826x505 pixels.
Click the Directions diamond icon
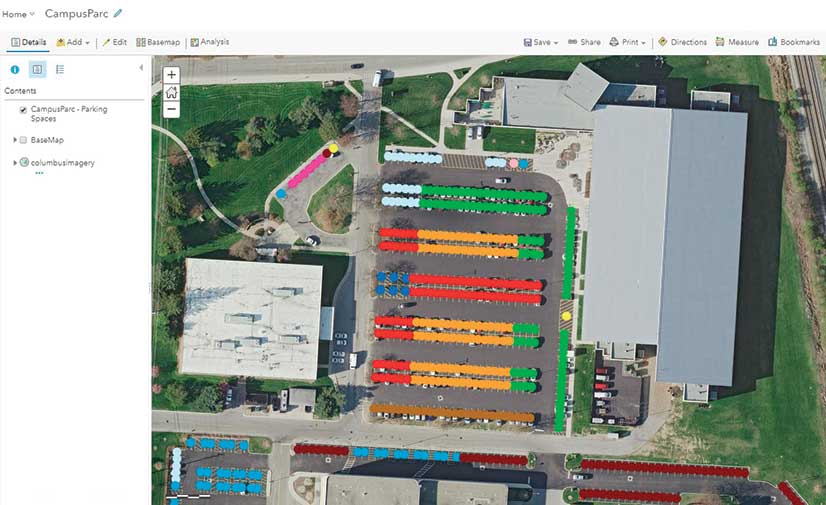point(663,42)
